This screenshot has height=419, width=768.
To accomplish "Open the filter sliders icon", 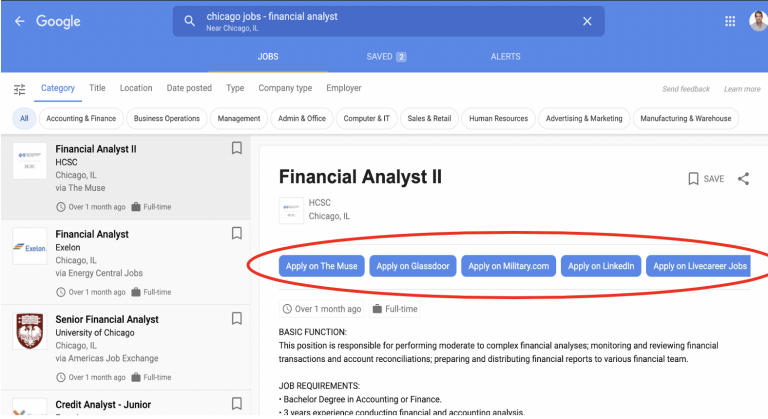I will click(x=20, y=89).
